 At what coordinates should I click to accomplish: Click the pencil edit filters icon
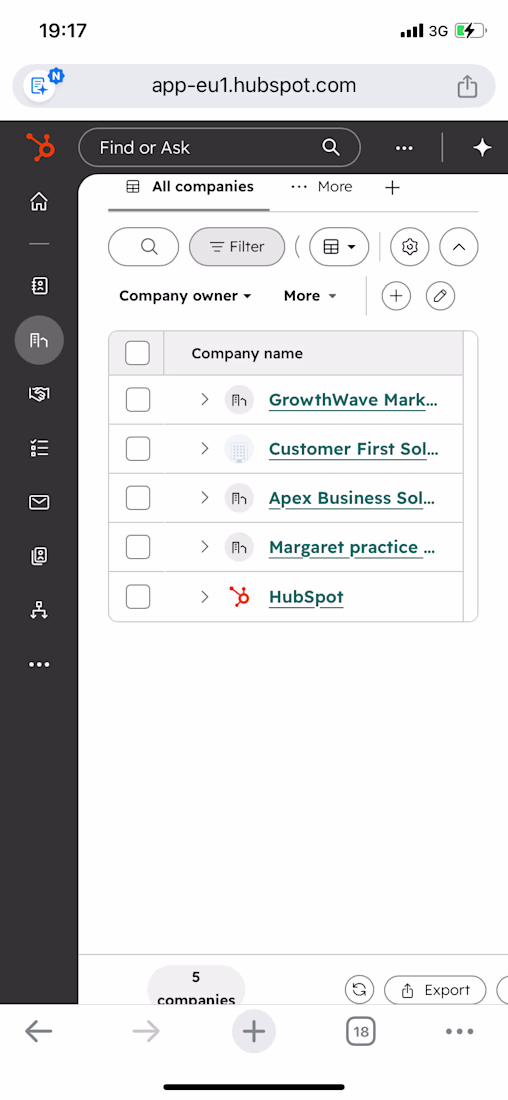pyautogui.click(x=441, y=296)
